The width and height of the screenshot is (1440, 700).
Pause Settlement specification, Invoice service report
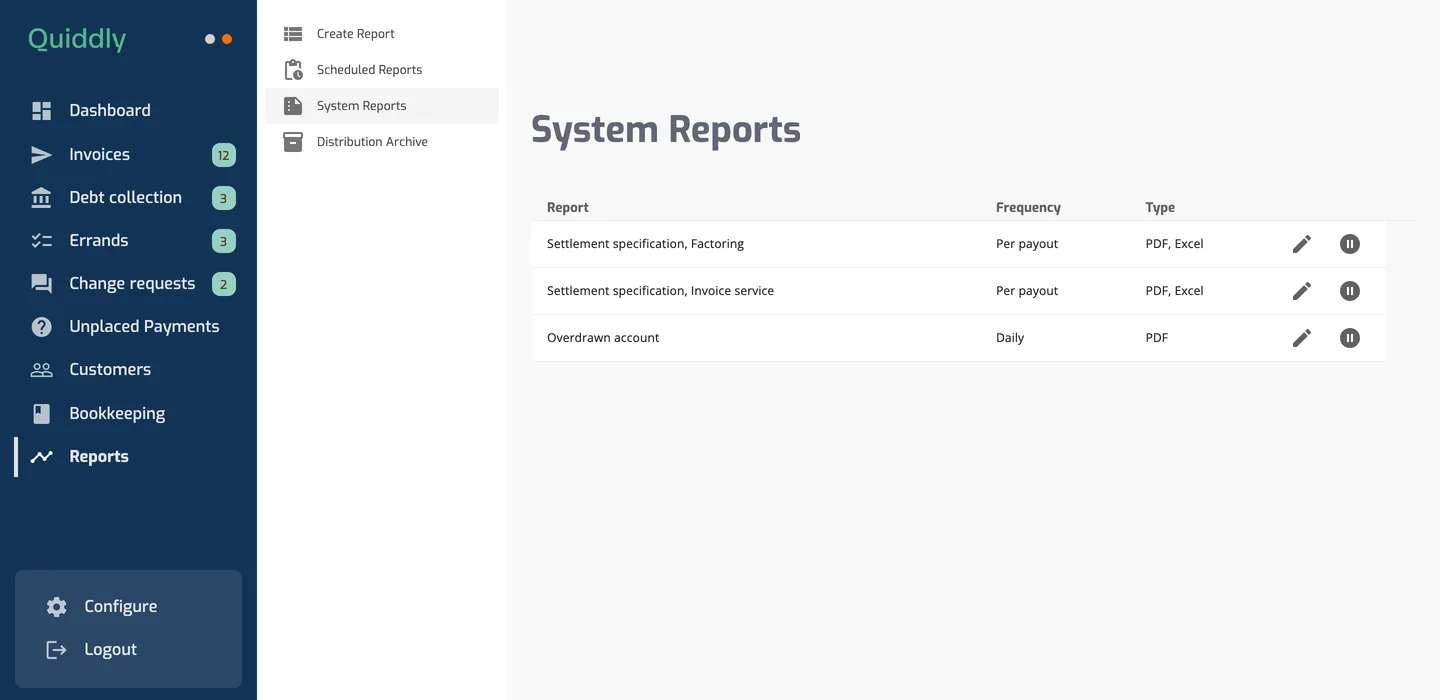[x=1350, y=291]
